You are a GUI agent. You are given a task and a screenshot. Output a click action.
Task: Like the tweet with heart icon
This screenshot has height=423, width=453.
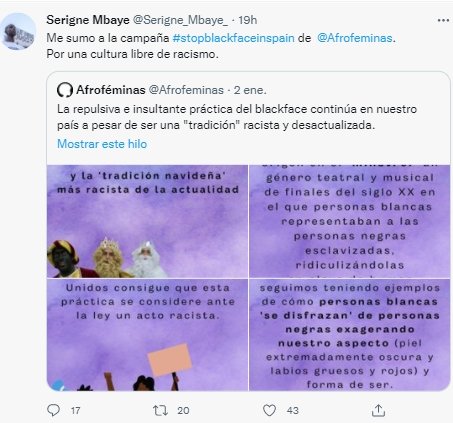269,410
